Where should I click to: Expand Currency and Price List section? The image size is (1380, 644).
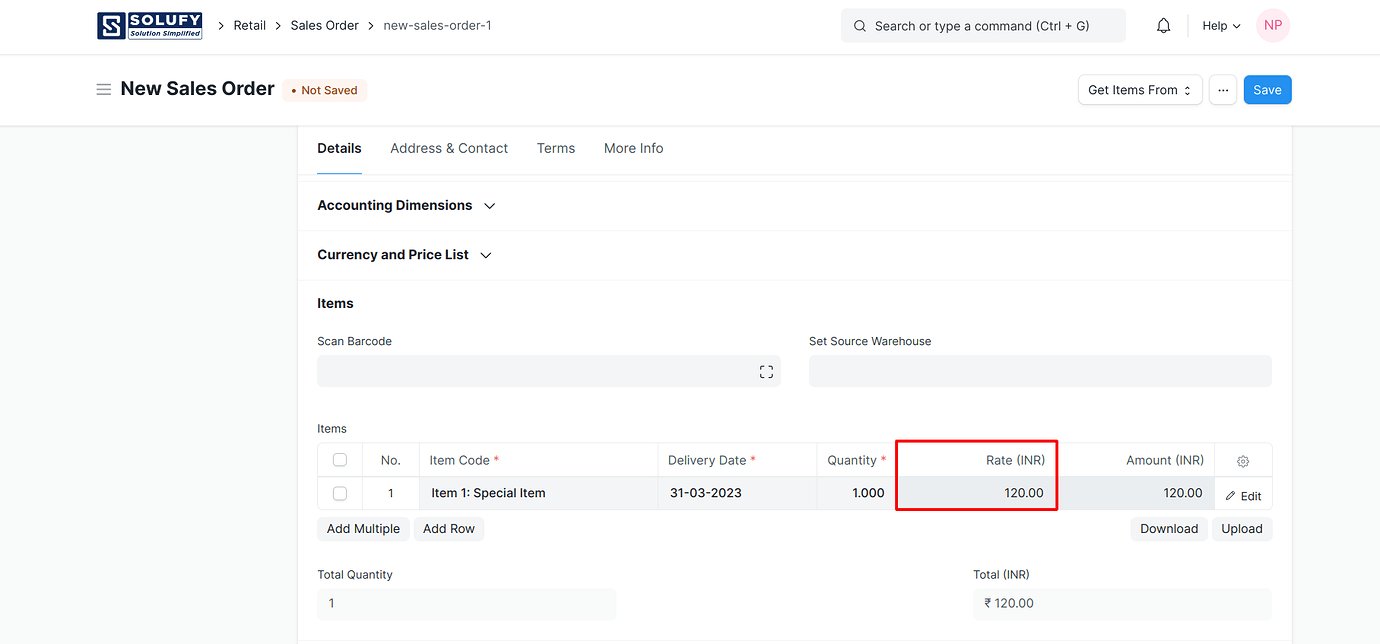(404, 255)
